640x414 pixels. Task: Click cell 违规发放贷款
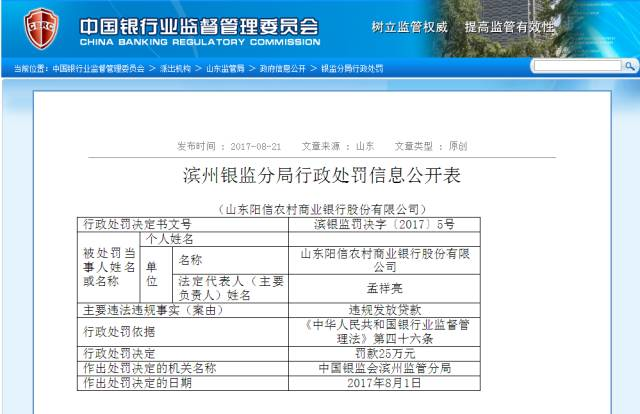coord(384,310)
